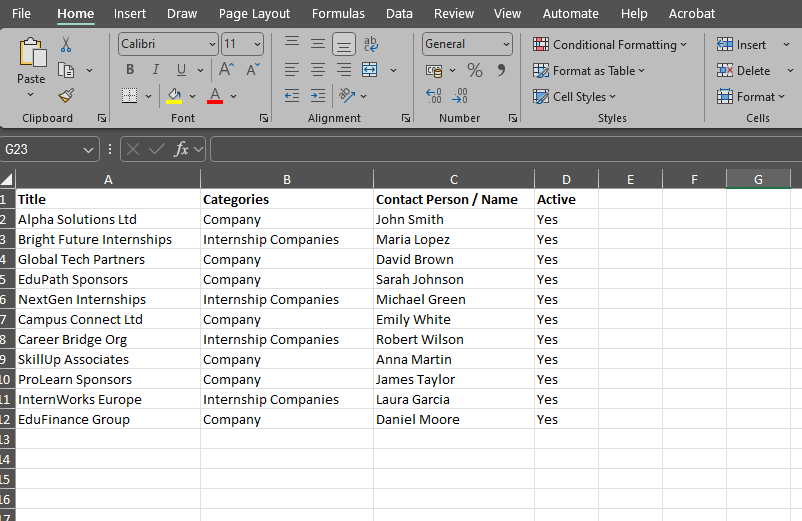The image size is (802, 521).
Task: Switch to the Page Layout tab
Action: (x=254, y=14)
